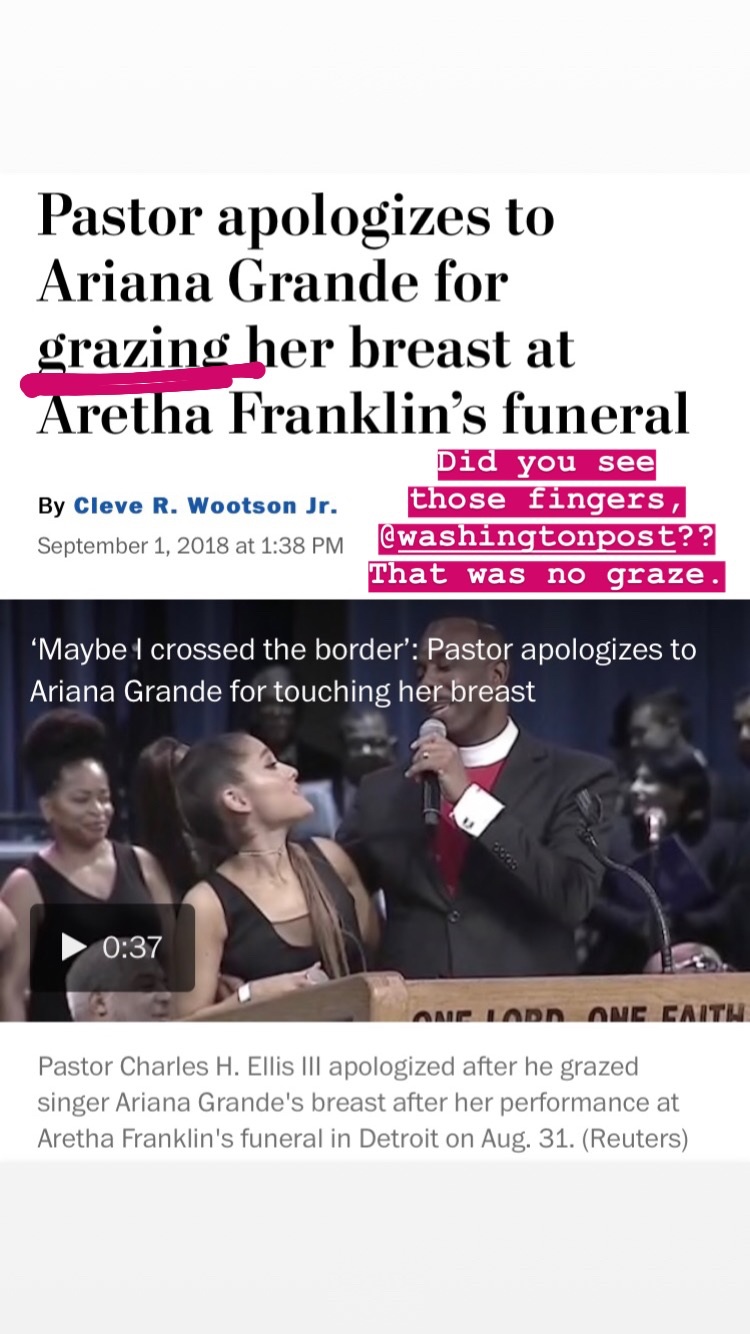750x1334 pixels.
Task: Tap the 'Did you see' pink text sticker
Action: tap(546, 464)
